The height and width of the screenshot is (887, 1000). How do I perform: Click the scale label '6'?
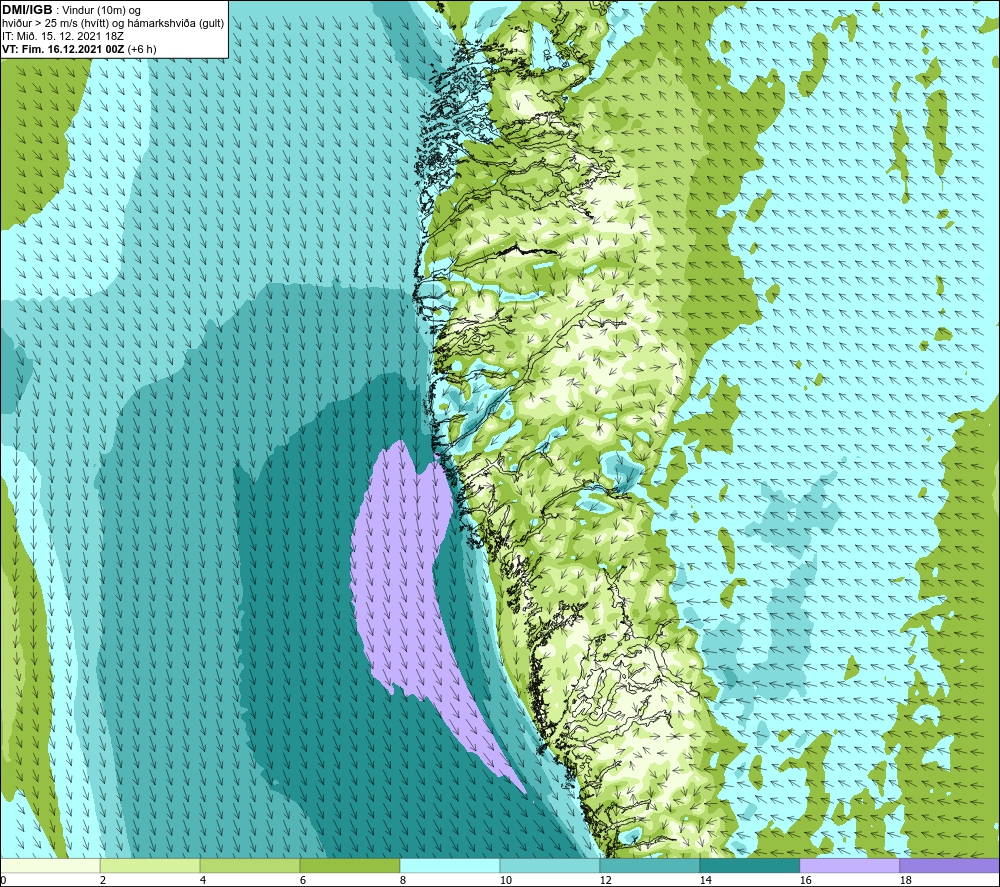[303, 880]
